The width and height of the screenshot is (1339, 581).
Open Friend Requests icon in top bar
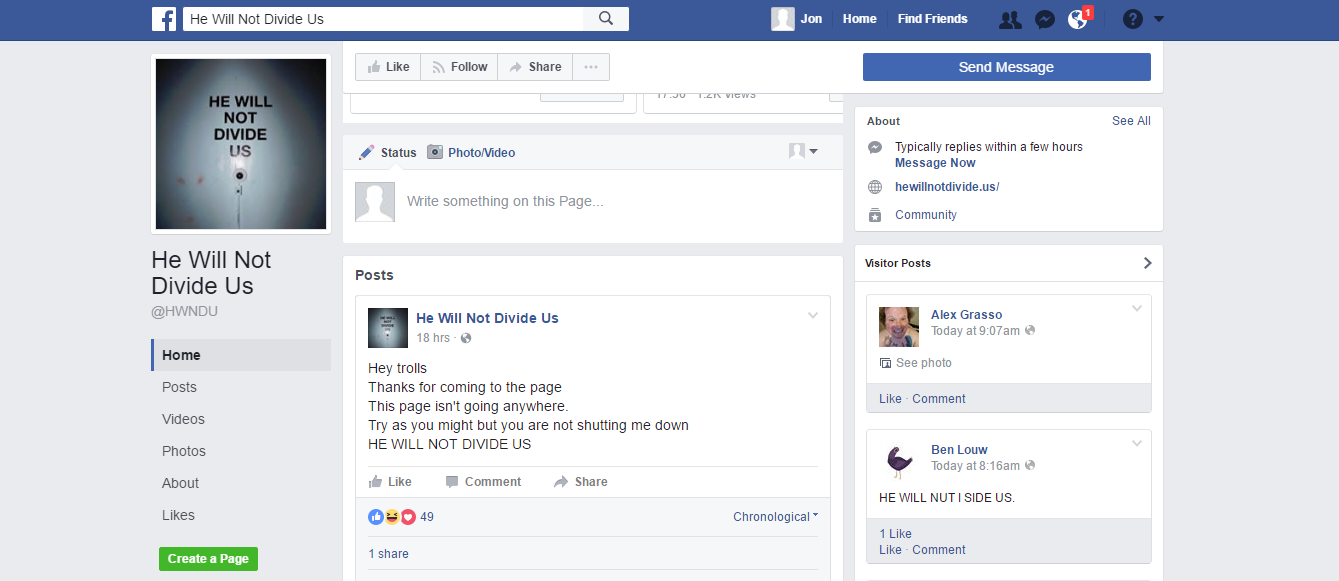(x=1010, y=19)
